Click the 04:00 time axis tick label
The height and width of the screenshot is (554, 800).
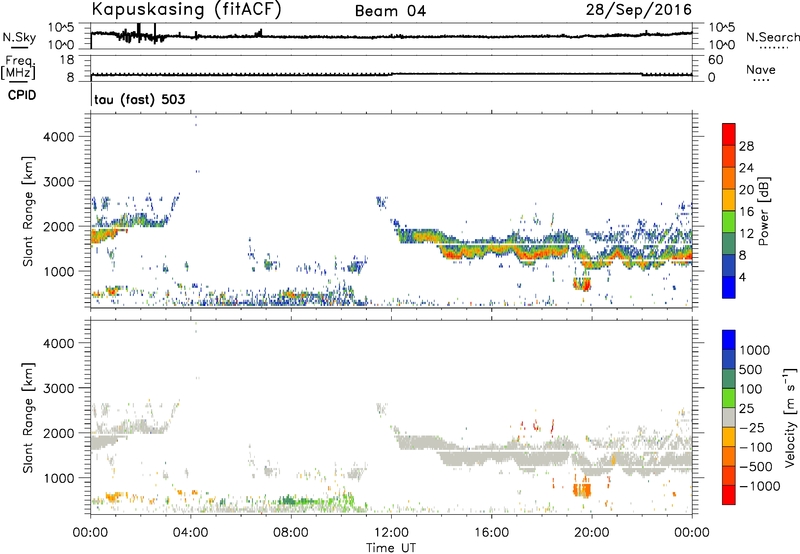191,533
